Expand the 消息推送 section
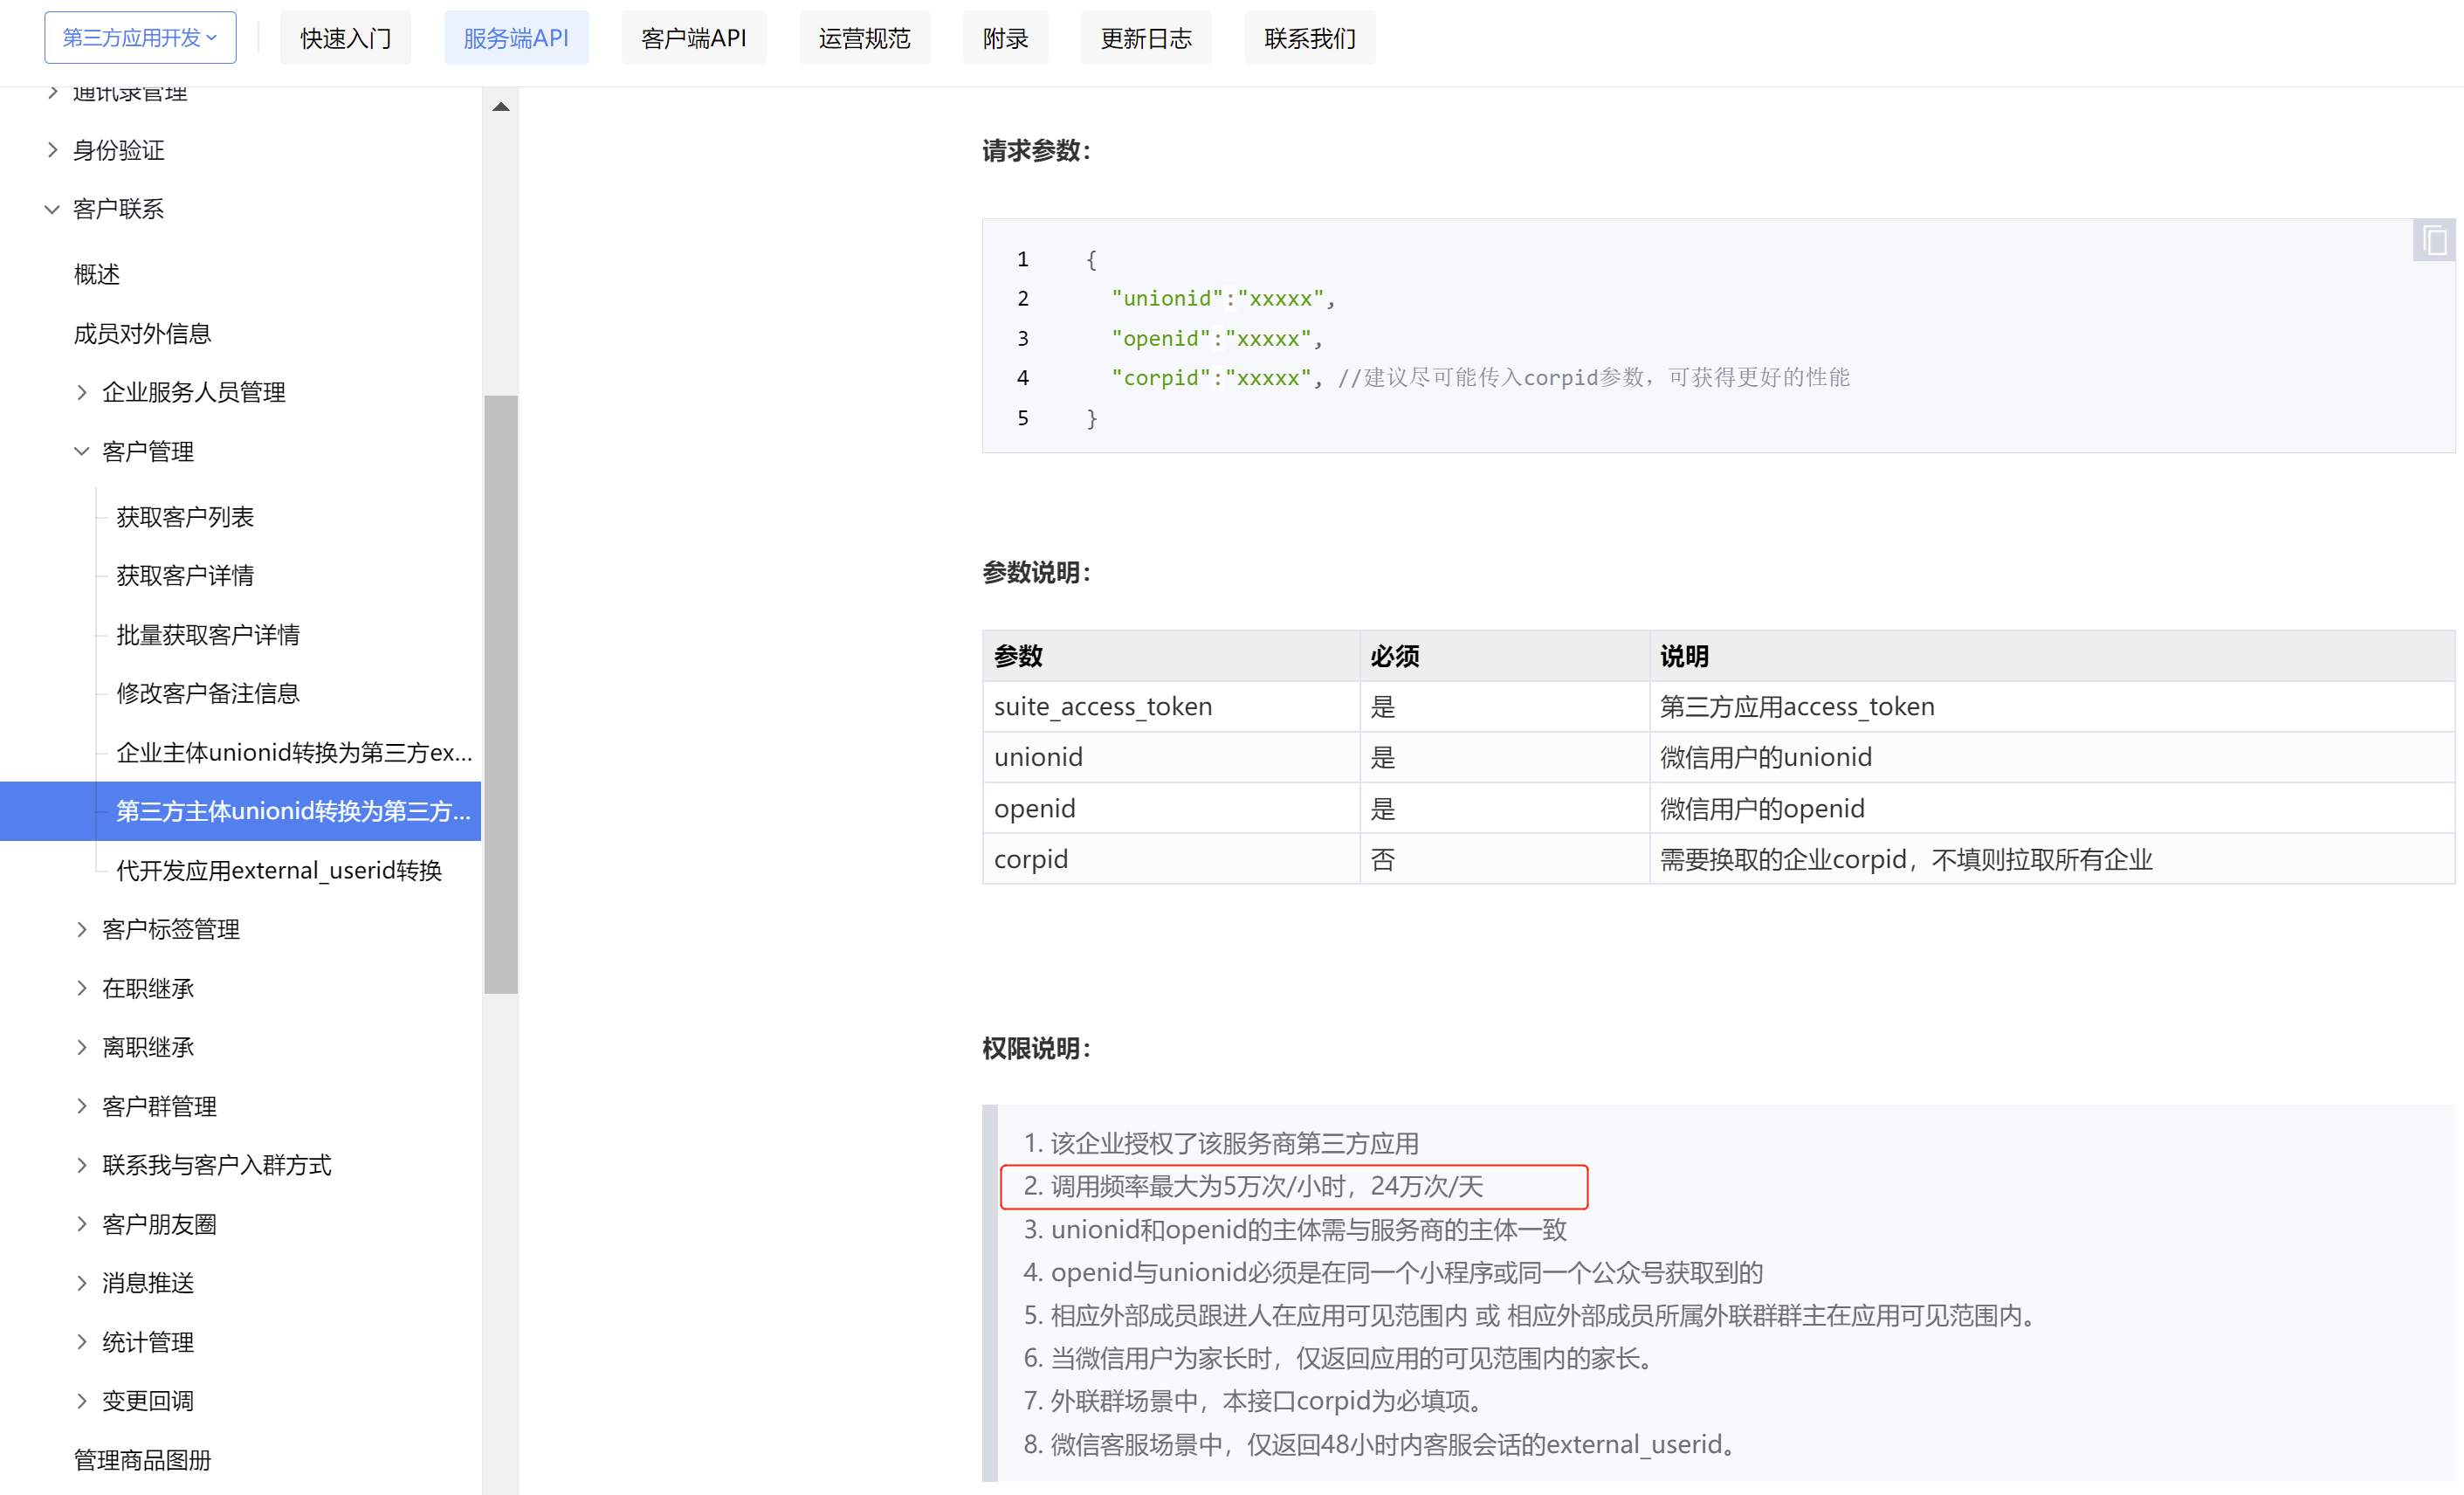This screenshot has width=2464, height=1495. click(x=82, y=1283)
